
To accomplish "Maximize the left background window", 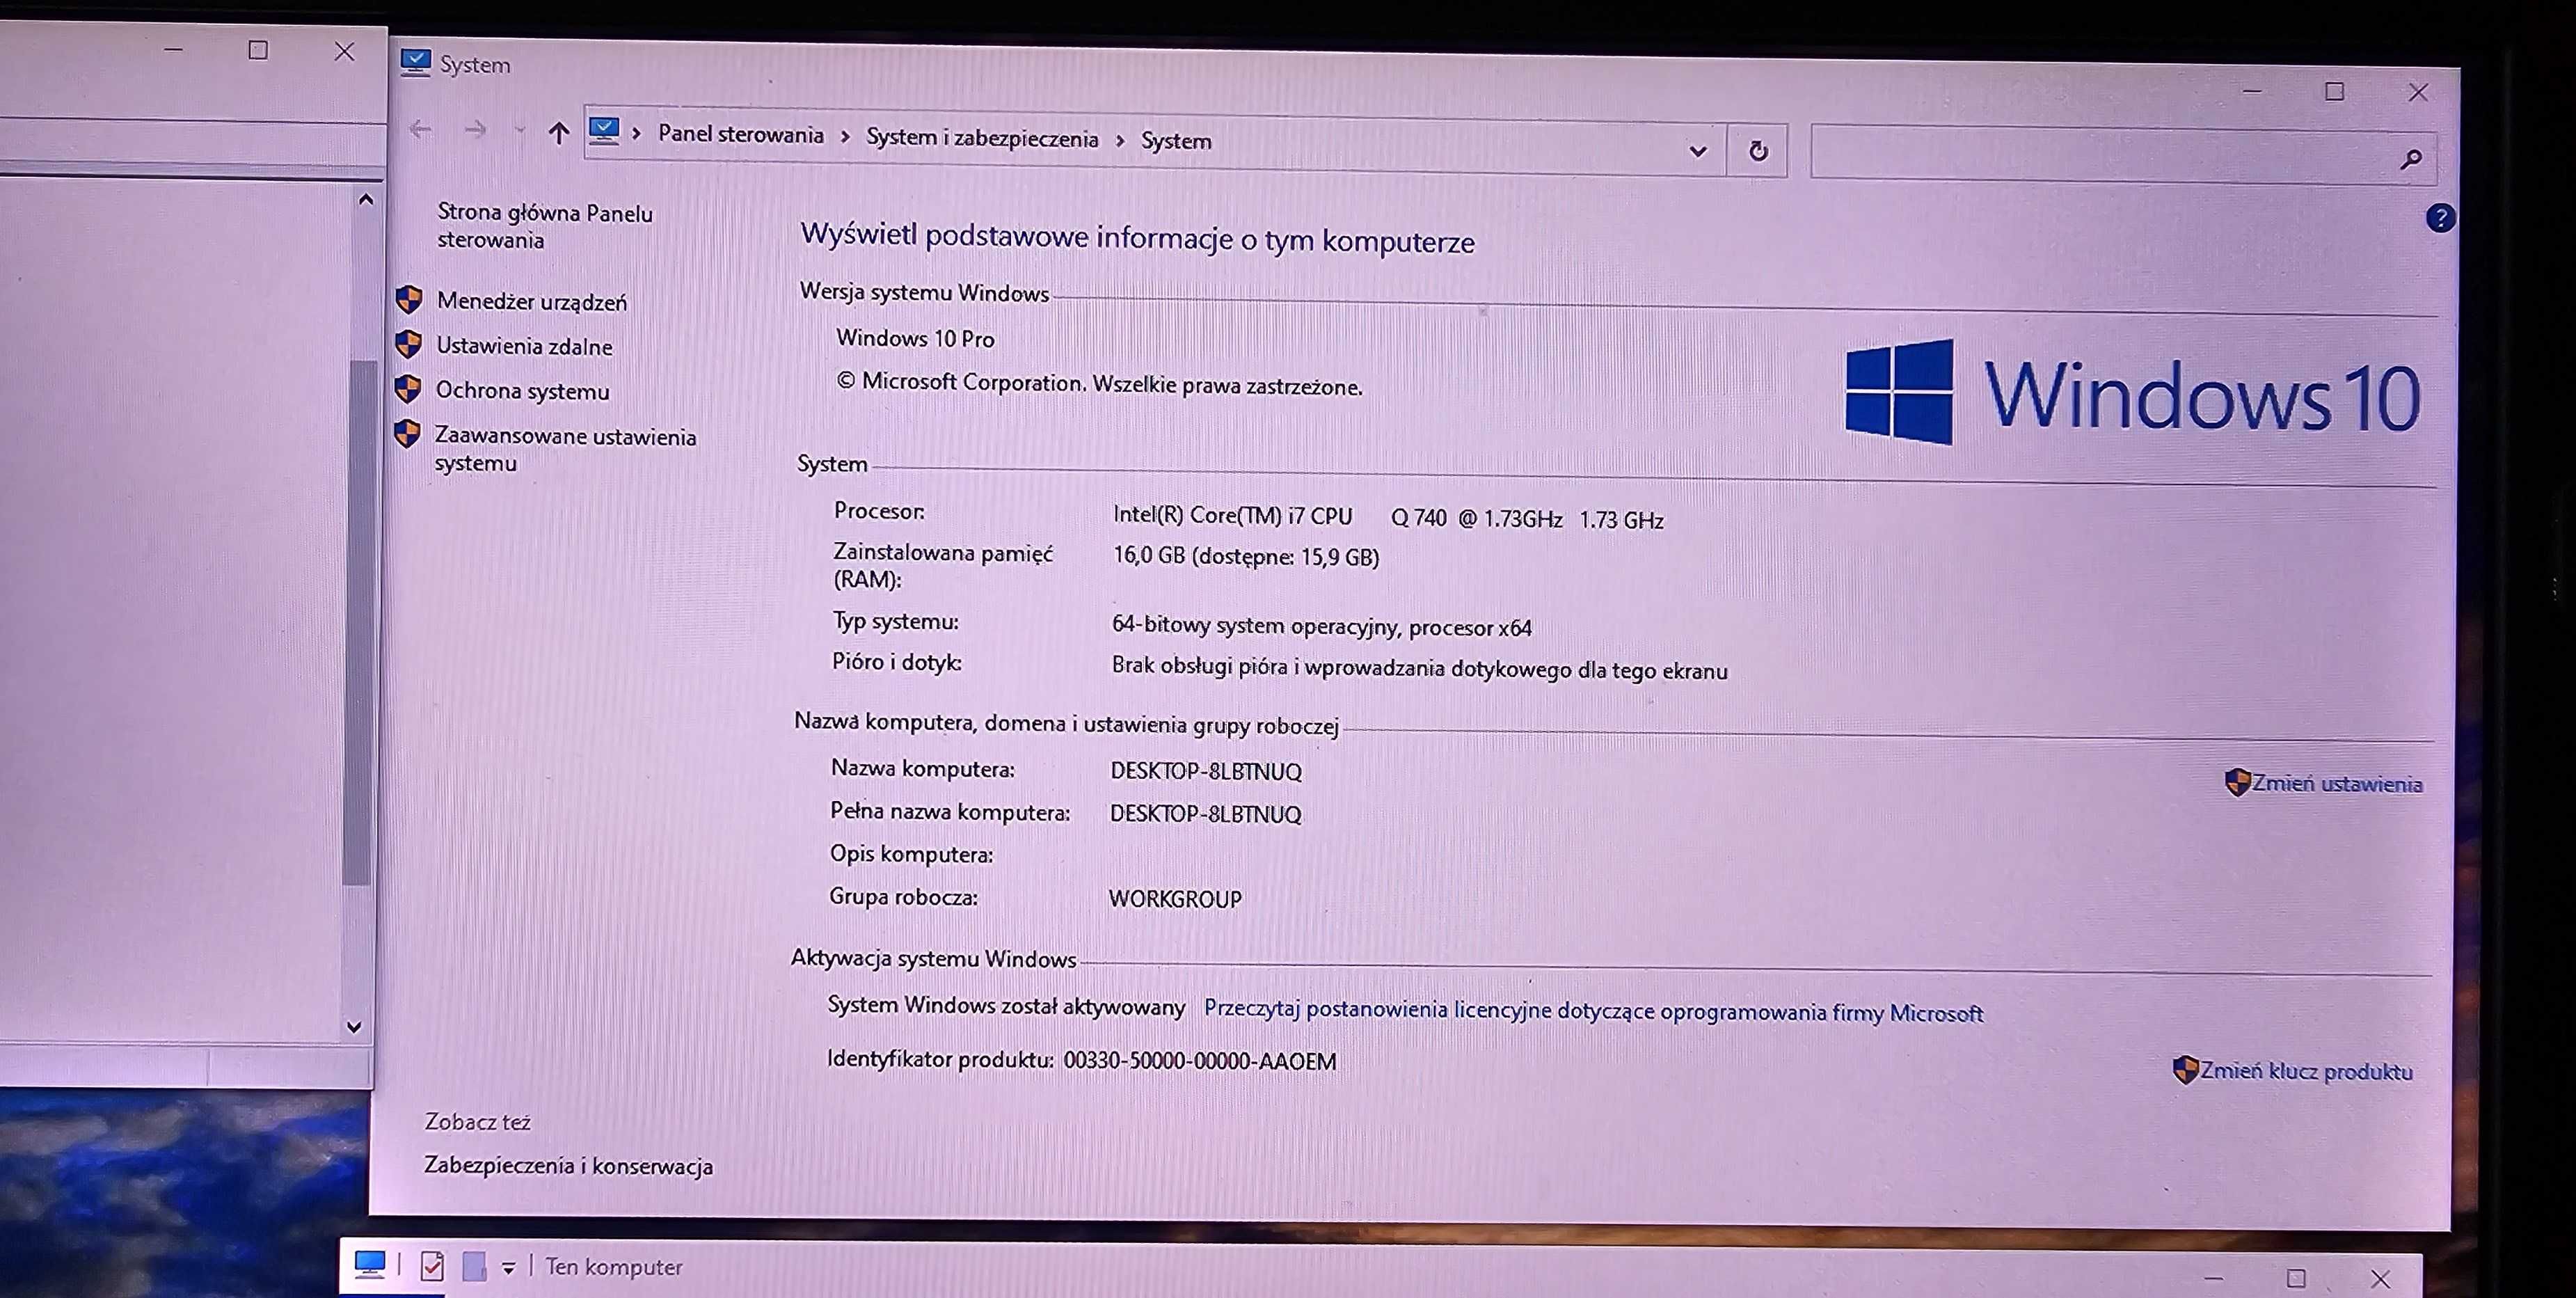I will click(258, 50).
